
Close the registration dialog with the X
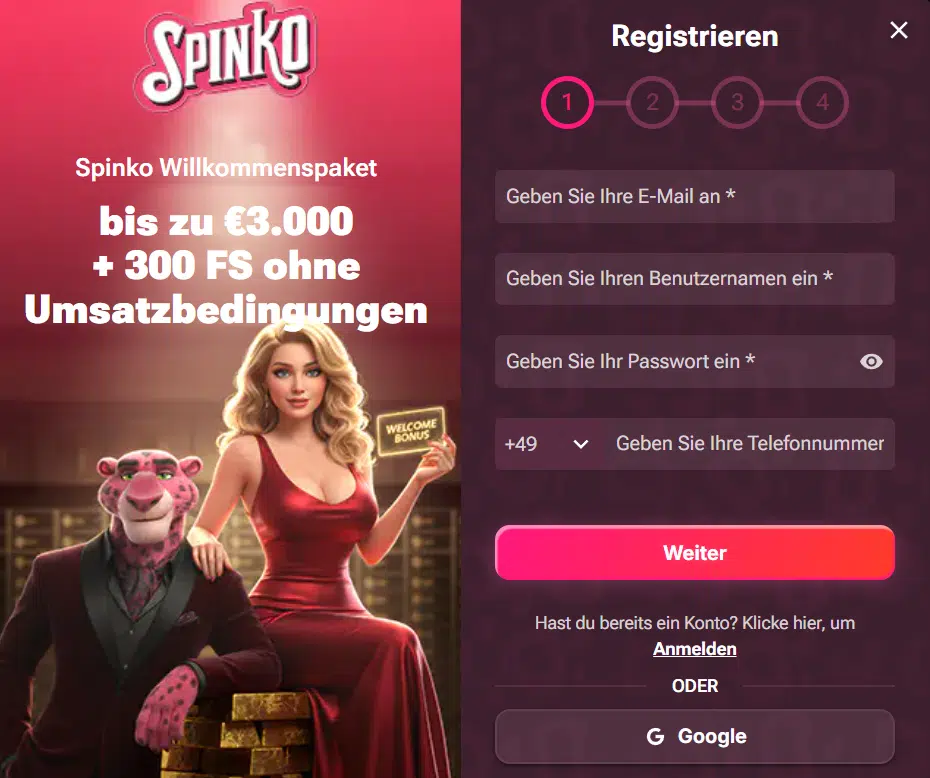tap(899, 30)
